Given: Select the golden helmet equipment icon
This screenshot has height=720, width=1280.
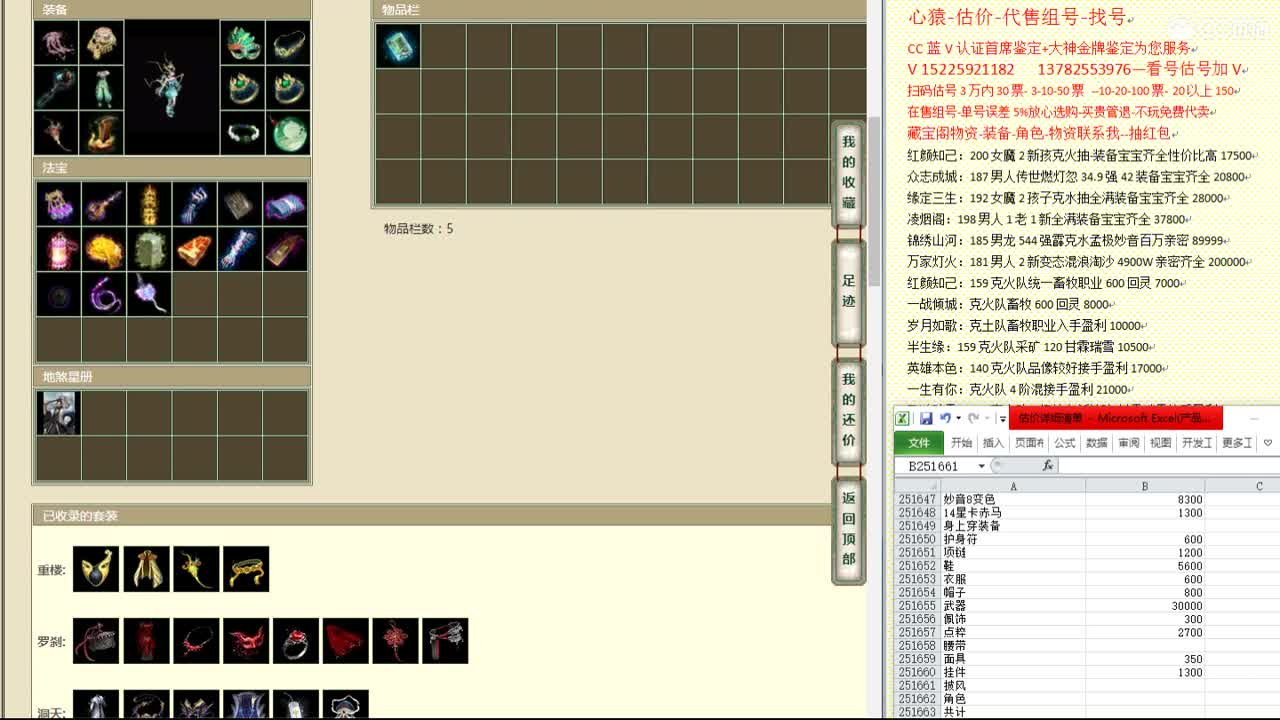Looking at the screenshot, I should [x=101, y=43].
